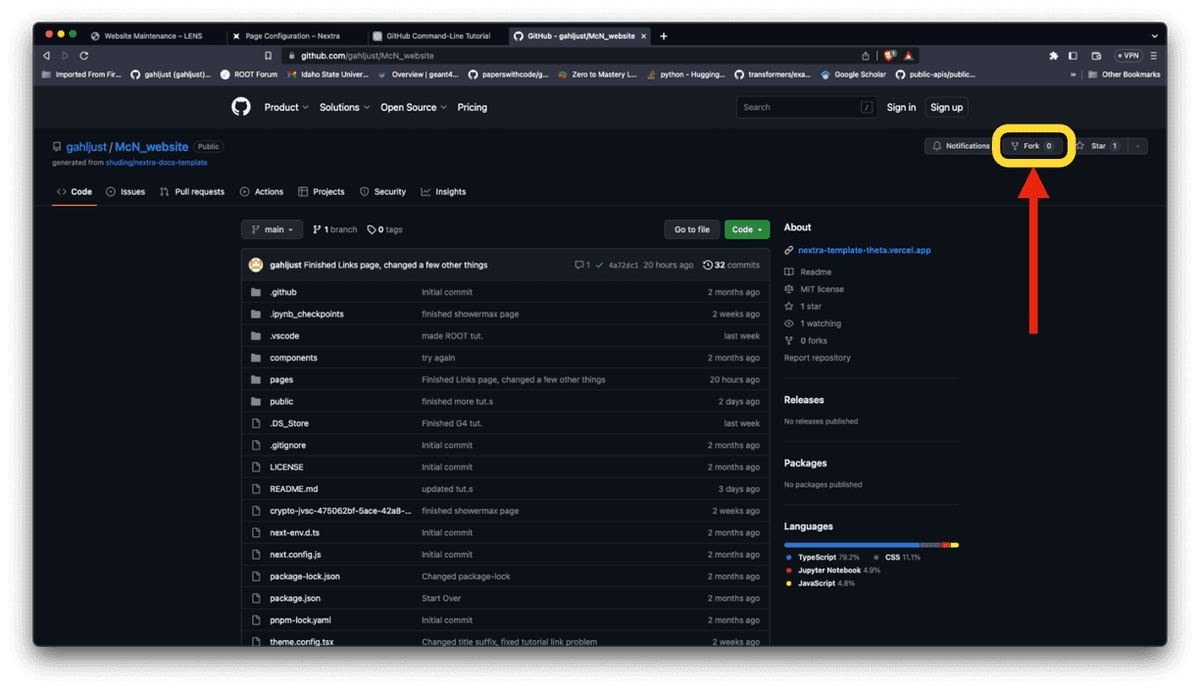Open the Report repository link

(x=817, y=358)
